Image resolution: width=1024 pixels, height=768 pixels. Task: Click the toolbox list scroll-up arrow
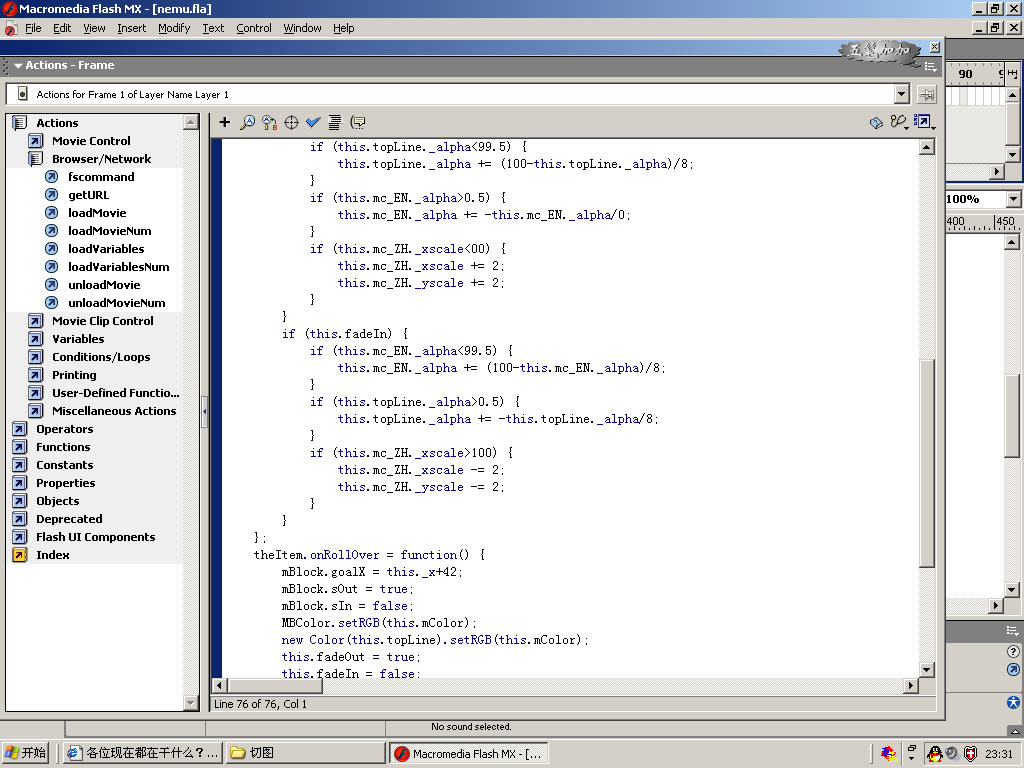tap(191, 122)
